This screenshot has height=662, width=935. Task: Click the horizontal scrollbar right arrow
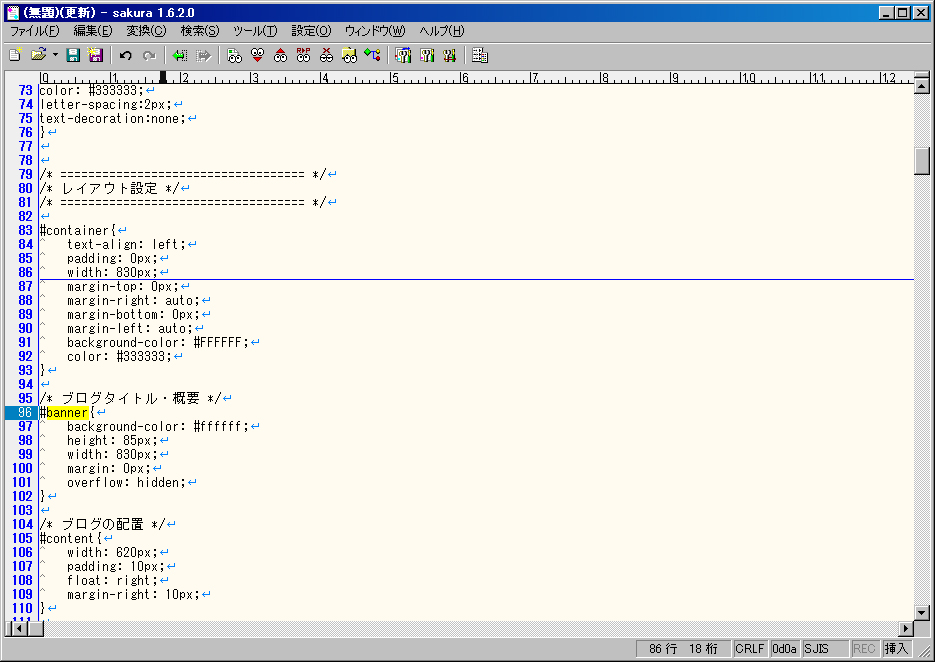point(906,628)
